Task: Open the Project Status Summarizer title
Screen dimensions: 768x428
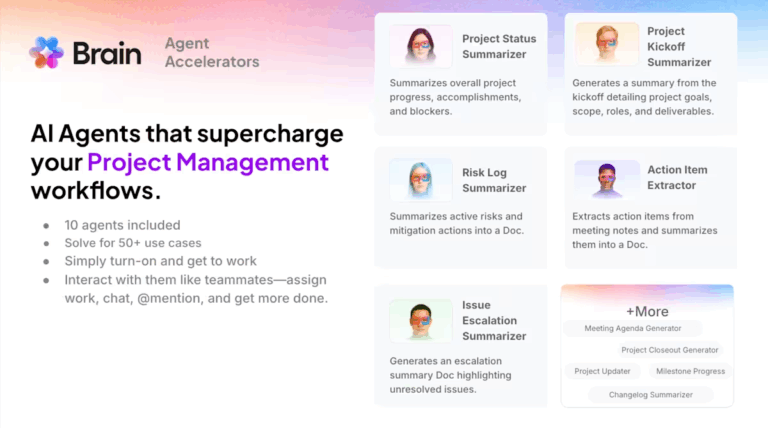Action: (x=499, y=46)
